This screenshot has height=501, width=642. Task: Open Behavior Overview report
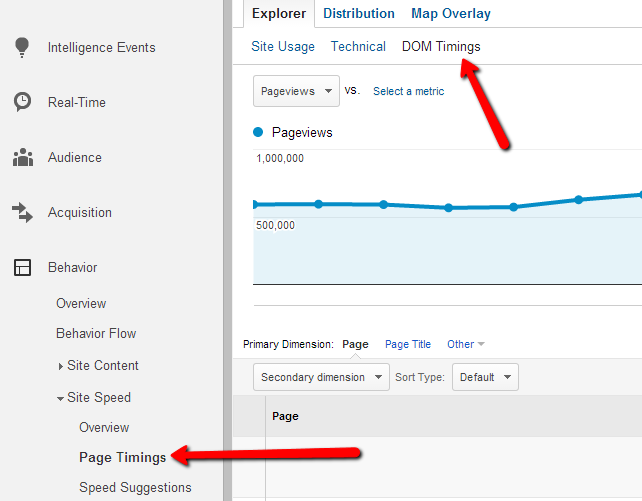coord(81,303)
